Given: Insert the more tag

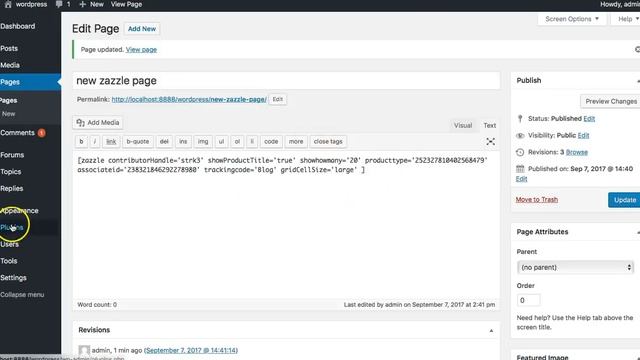Looking at the screenshot, I should pos(296,142).
